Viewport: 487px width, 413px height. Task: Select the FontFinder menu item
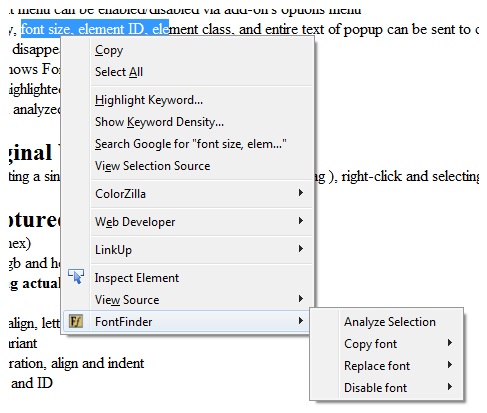pyautogui.click(x=188, y=322)
